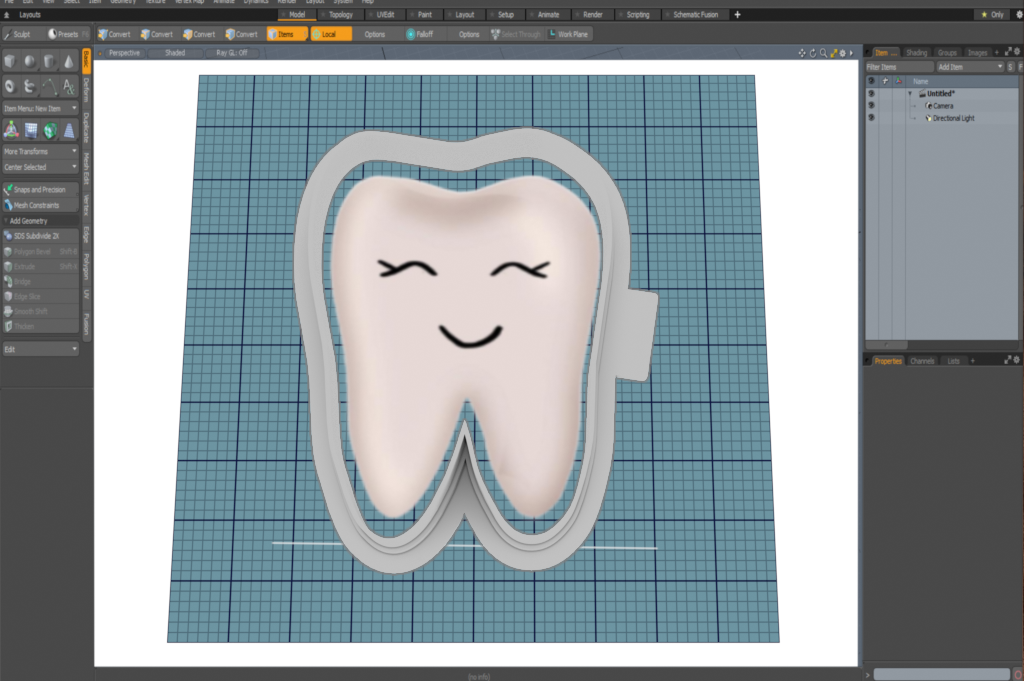Screen dimensions: 1024x681
Task: Click the blue grid mesh icon
Action: (31, 131)
